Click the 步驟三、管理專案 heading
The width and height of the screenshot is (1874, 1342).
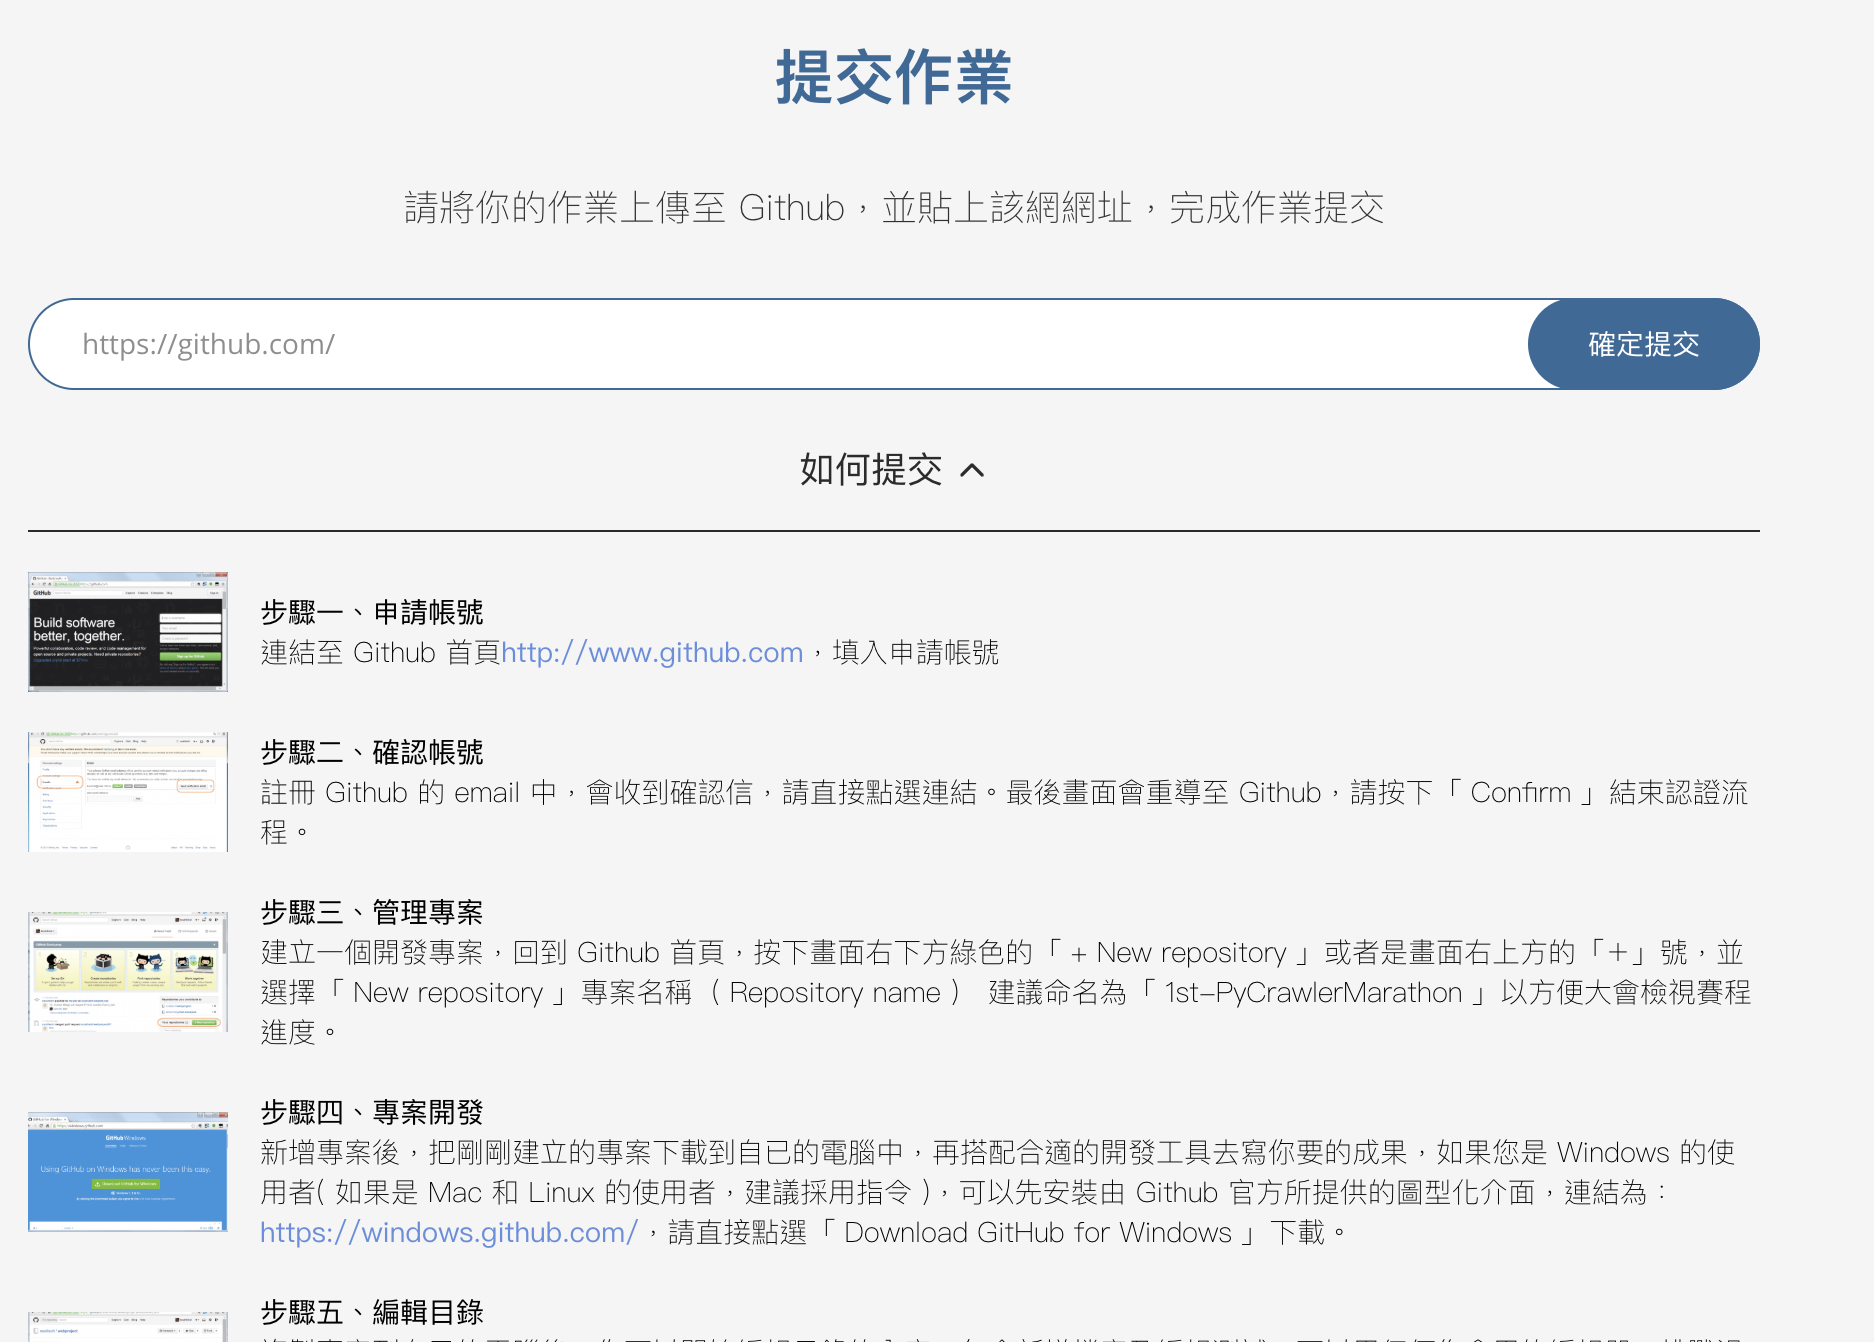pyautogui.click(x=372, y=912)
